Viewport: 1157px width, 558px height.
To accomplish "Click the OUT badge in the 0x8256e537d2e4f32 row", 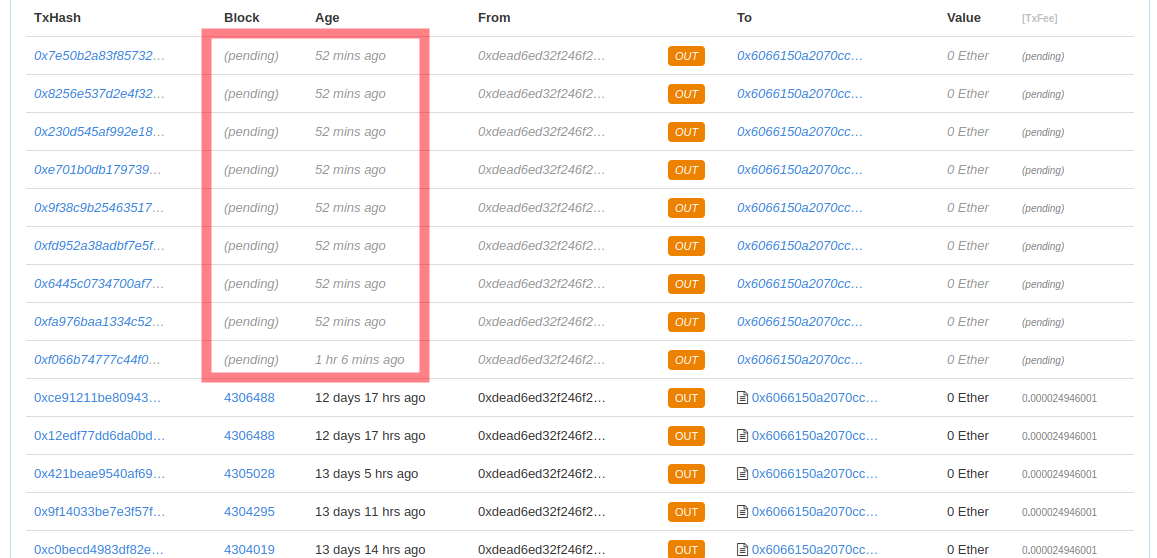I will pyautogui.click(x=686, y=94).
